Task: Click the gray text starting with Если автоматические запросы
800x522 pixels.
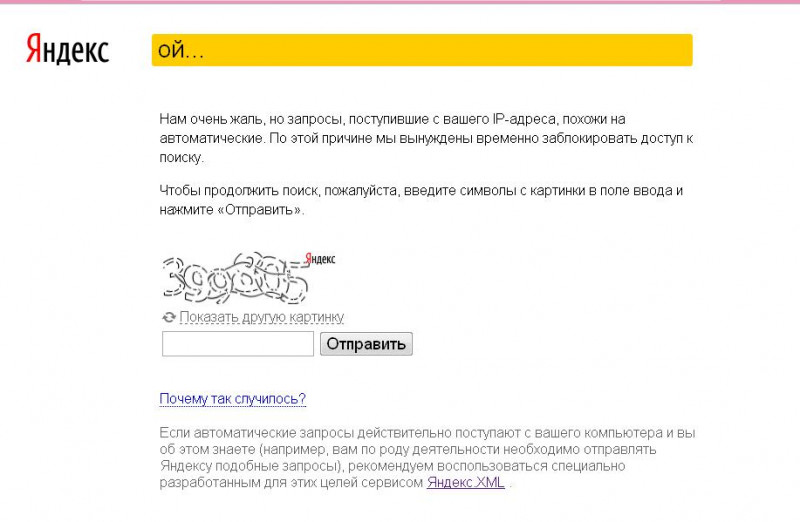Action: coord(428,458)
